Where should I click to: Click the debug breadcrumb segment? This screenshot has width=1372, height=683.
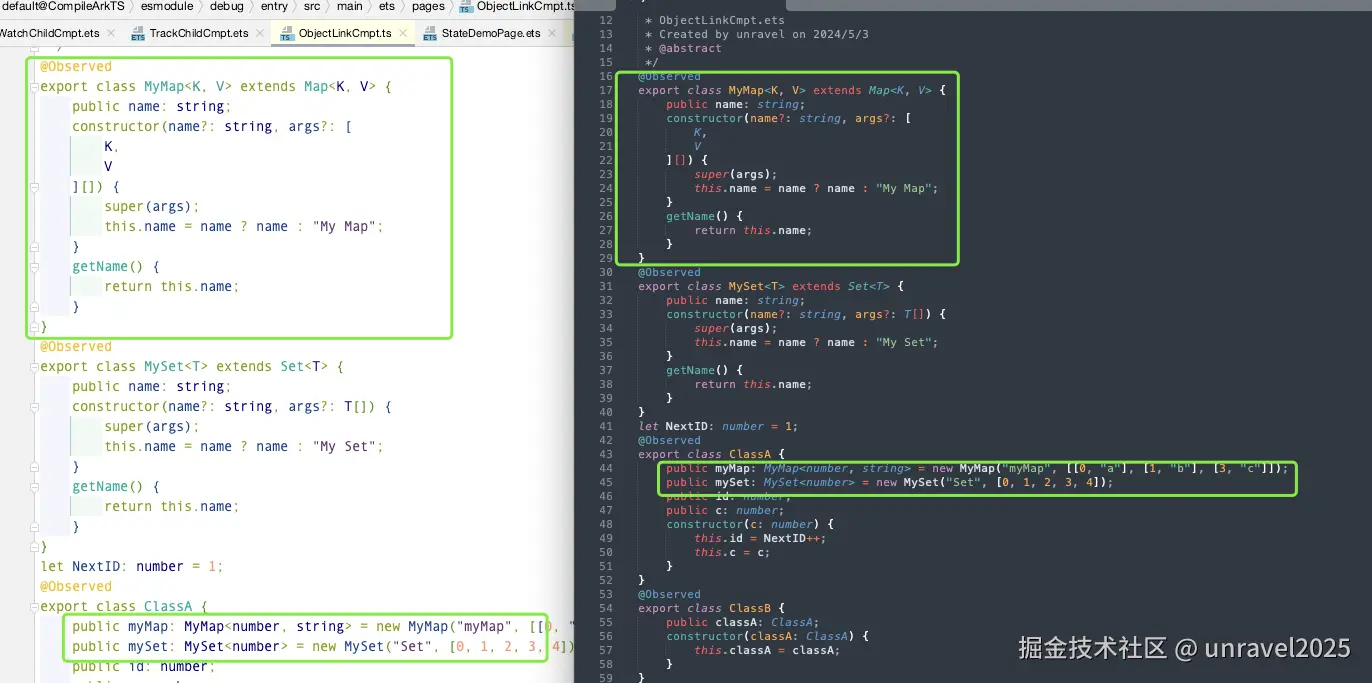227,6
